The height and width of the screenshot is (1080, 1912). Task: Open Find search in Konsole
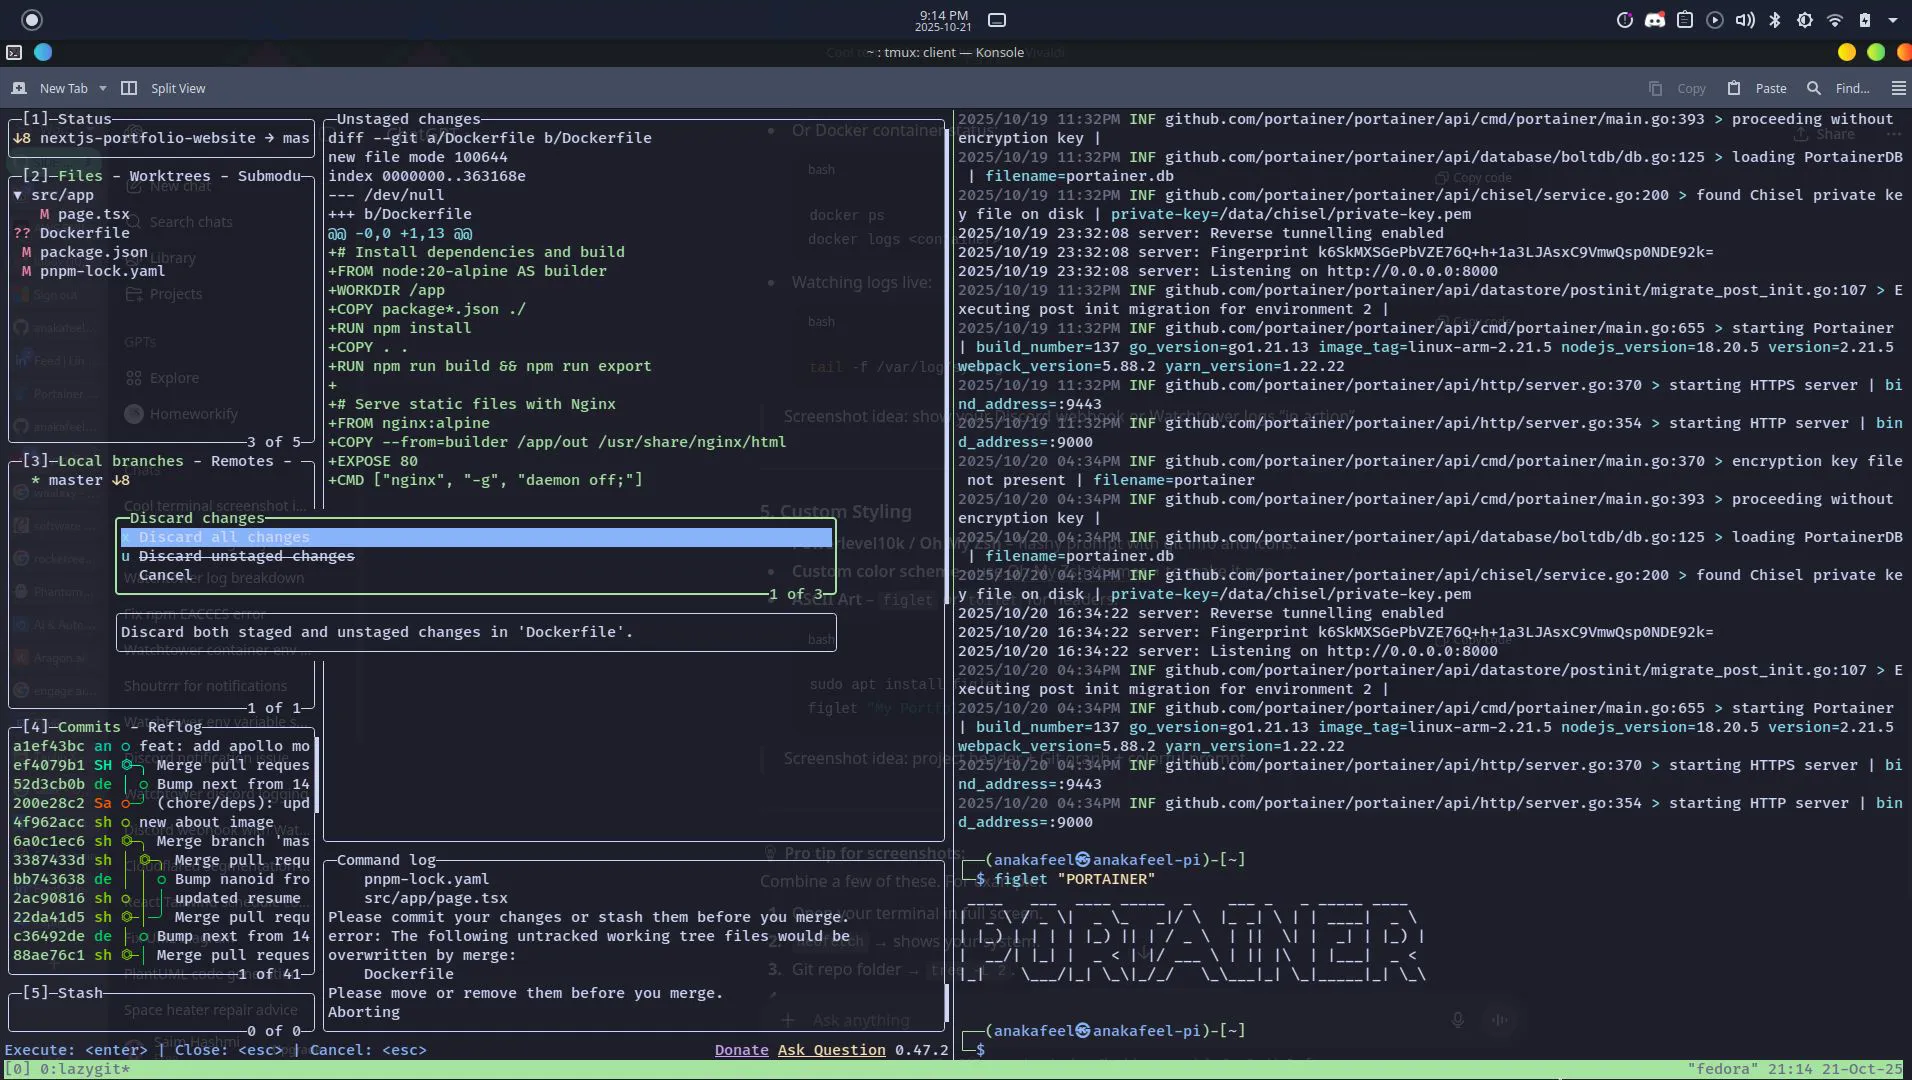1838,88
